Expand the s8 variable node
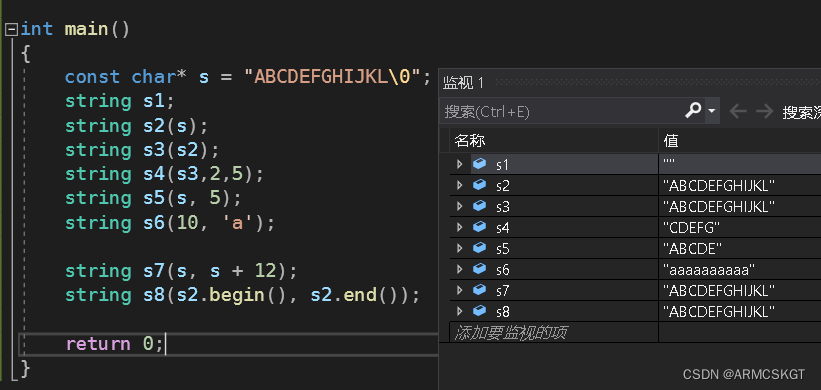 pyautogui.click(x=460, y=311)
